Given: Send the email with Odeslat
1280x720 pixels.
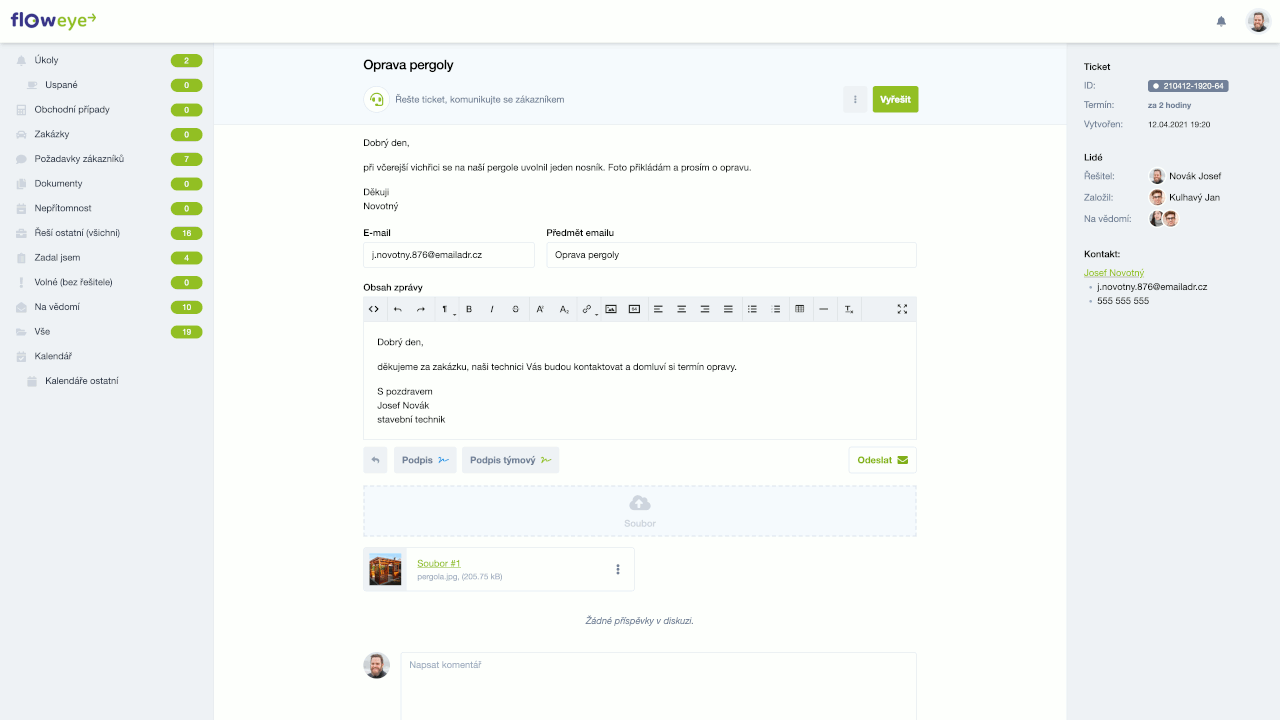Looking at the screenshot, I should pyautogui.click(x=882, y=460).
